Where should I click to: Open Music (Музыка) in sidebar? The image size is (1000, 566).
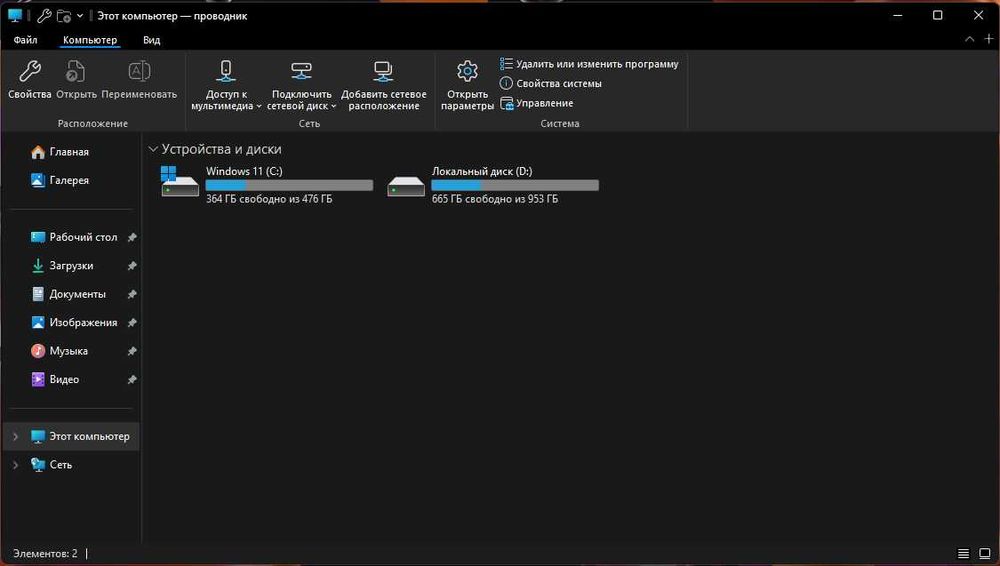[71, 351]
